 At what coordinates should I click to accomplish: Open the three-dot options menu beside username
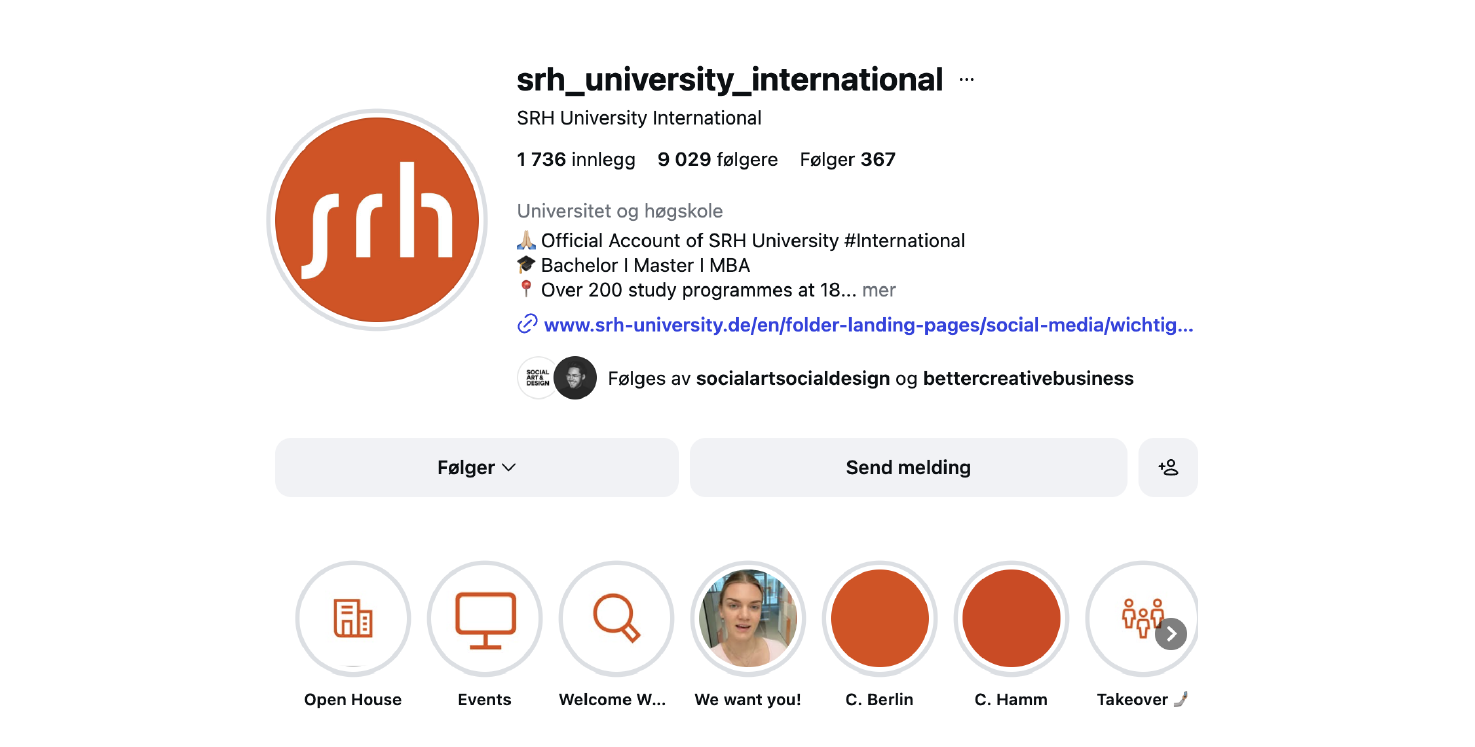[966, 80]
